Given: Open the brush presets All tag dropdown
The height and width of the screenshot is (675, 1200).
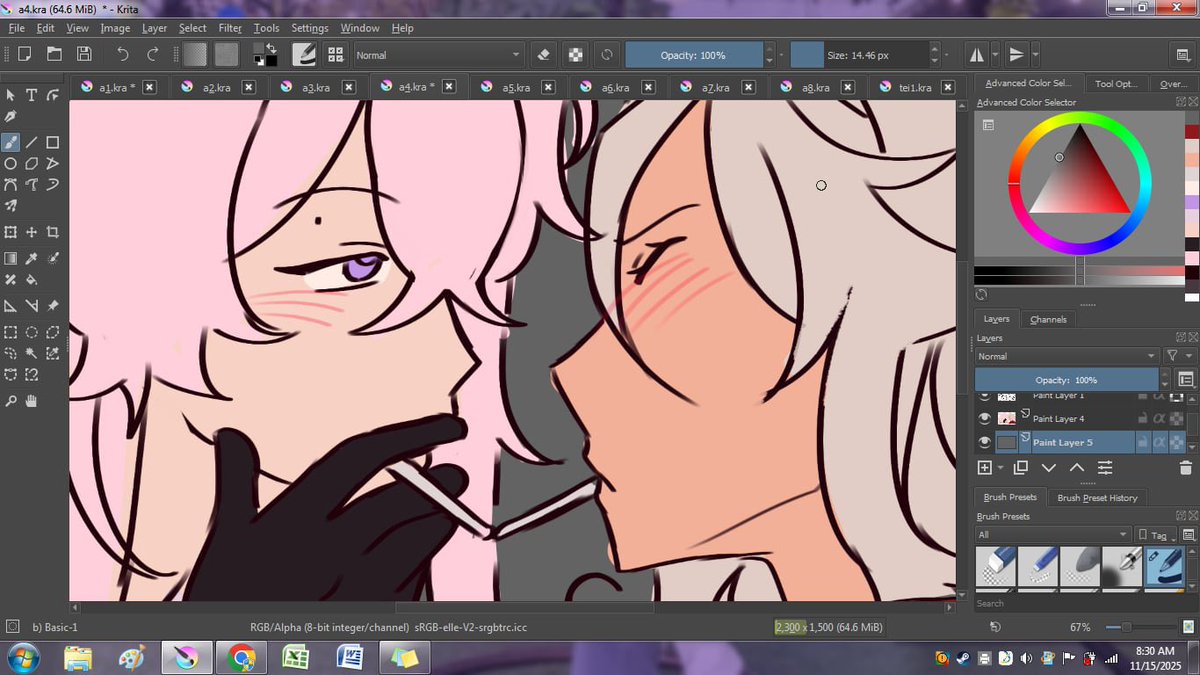Looking at the screenshot, I should click(x=1053, y=535).
